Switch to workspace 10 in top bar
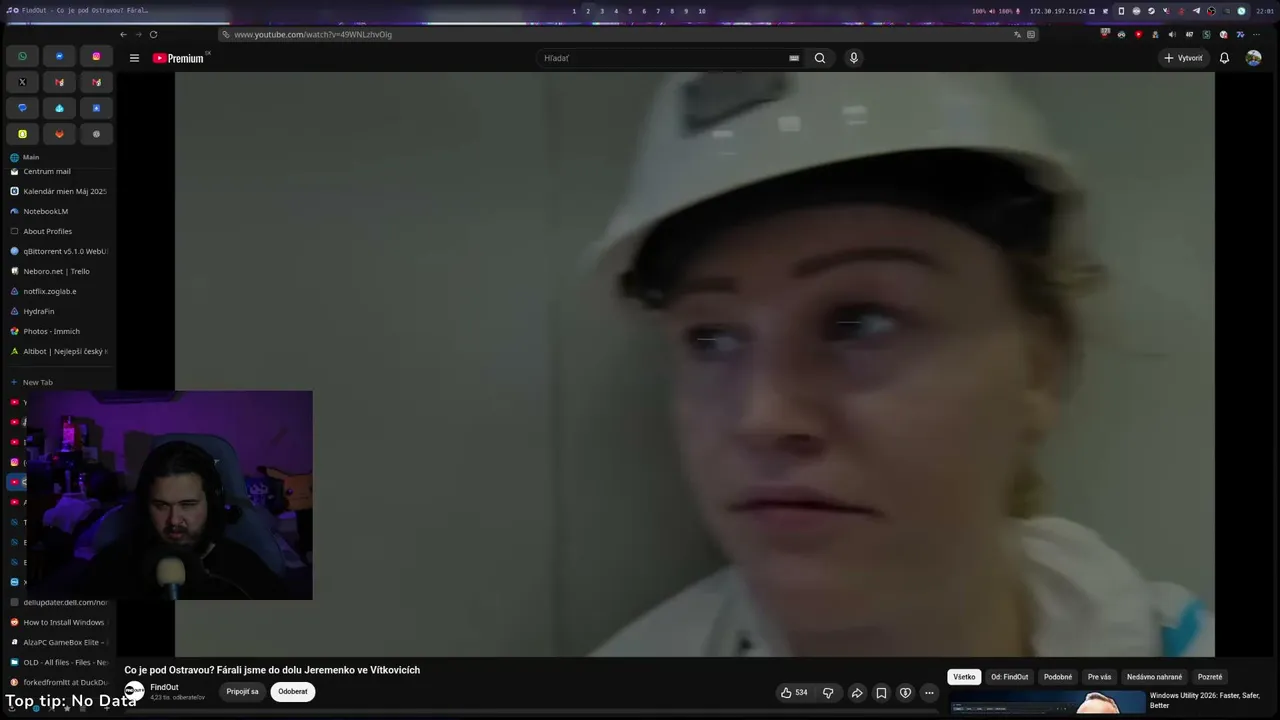Image resolution: width=1280 pixels, height=720 pixels. (x=702, y=11)
